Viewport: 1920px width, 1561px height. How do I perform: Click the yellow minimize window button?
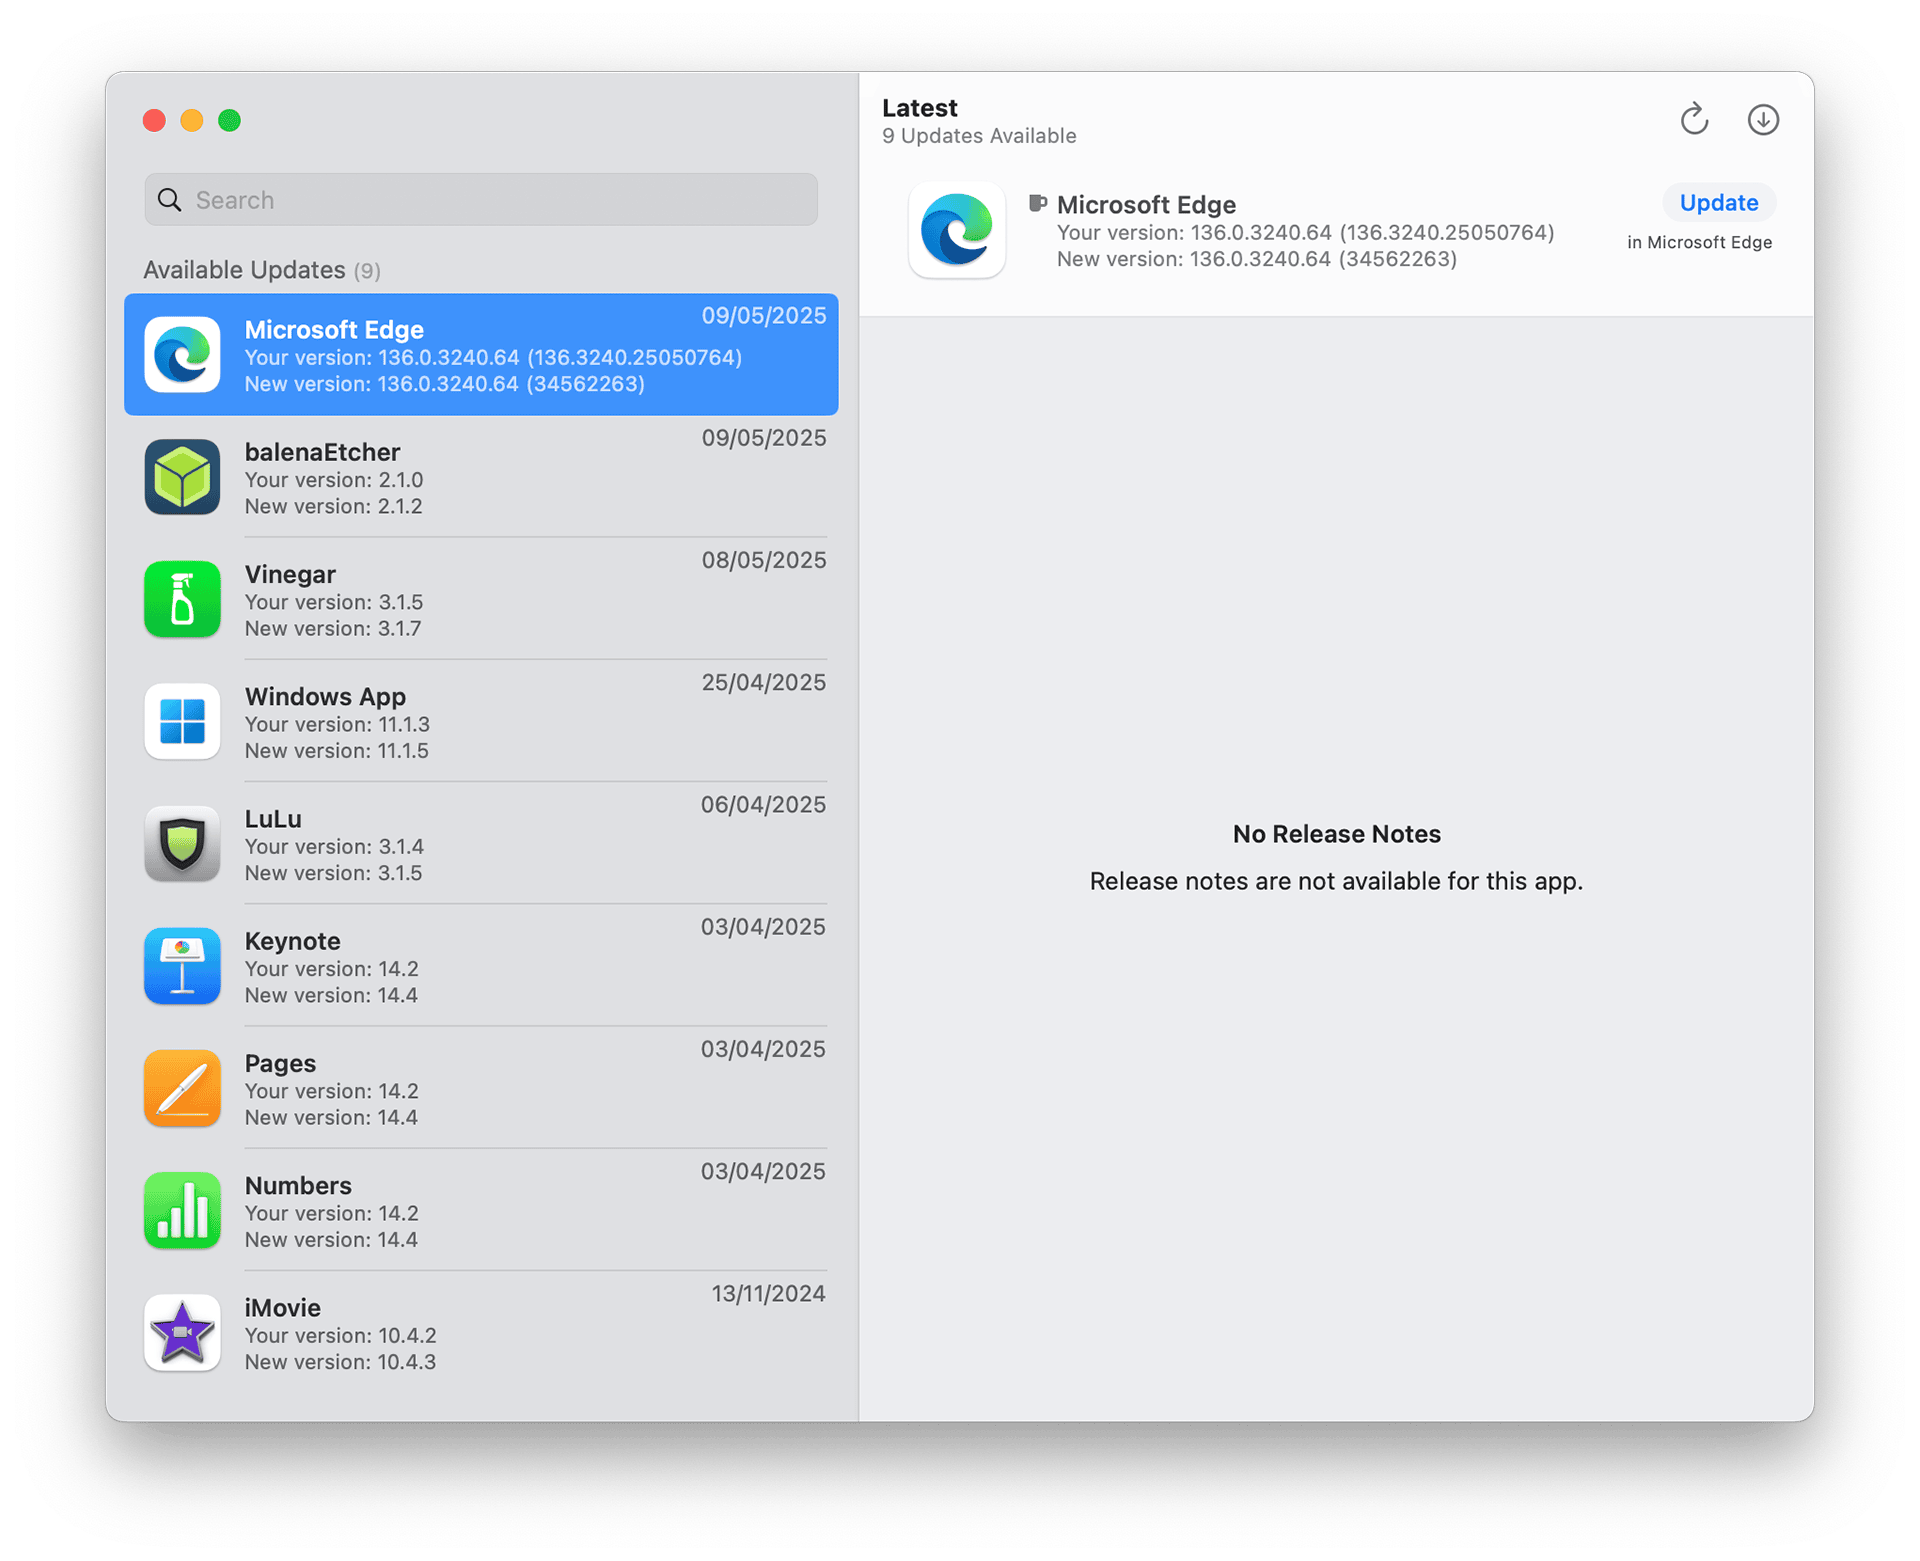pyautogui.click(x=192, y=120)
